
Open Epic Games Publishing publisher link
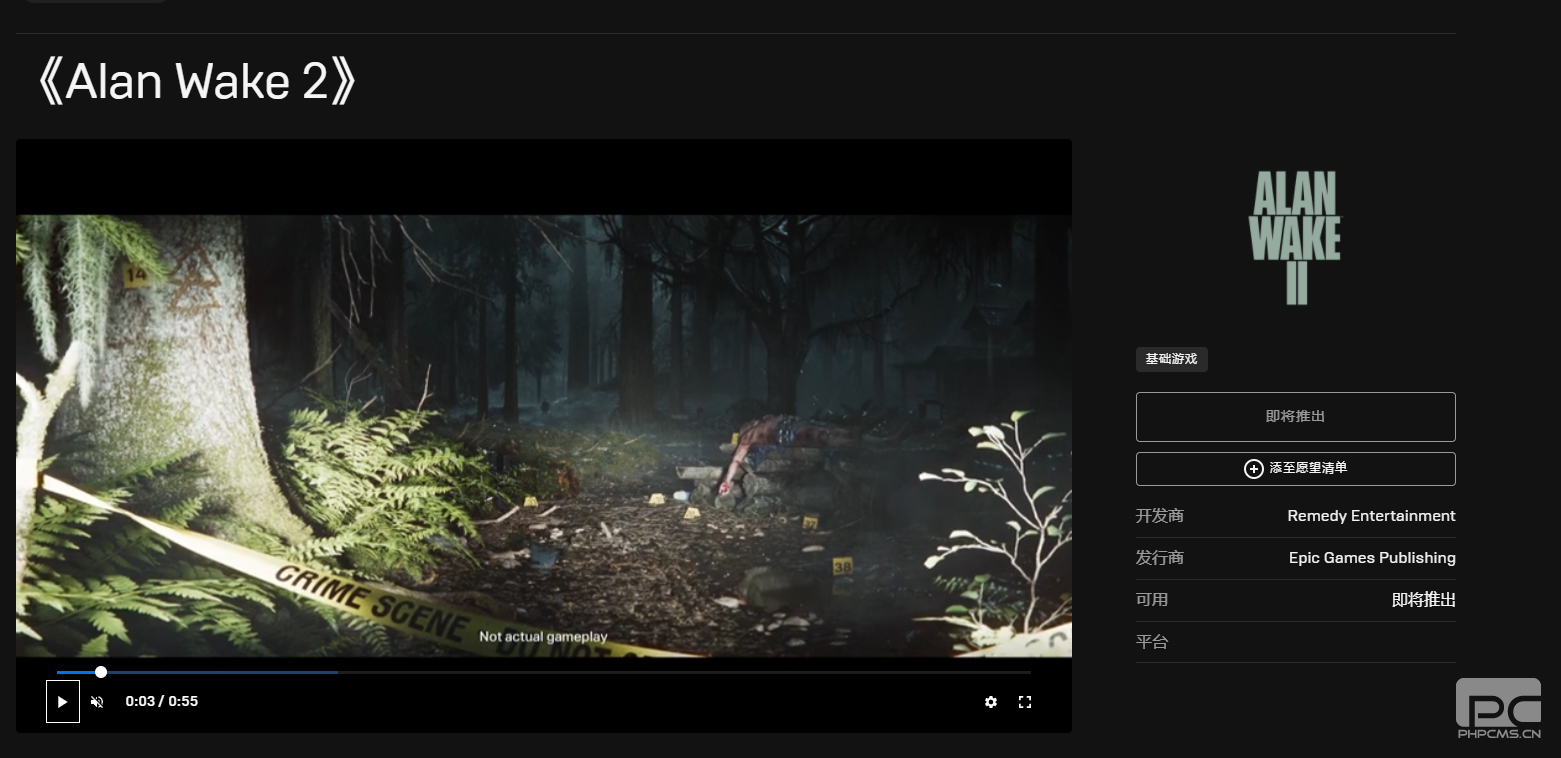coord(1372,558)
